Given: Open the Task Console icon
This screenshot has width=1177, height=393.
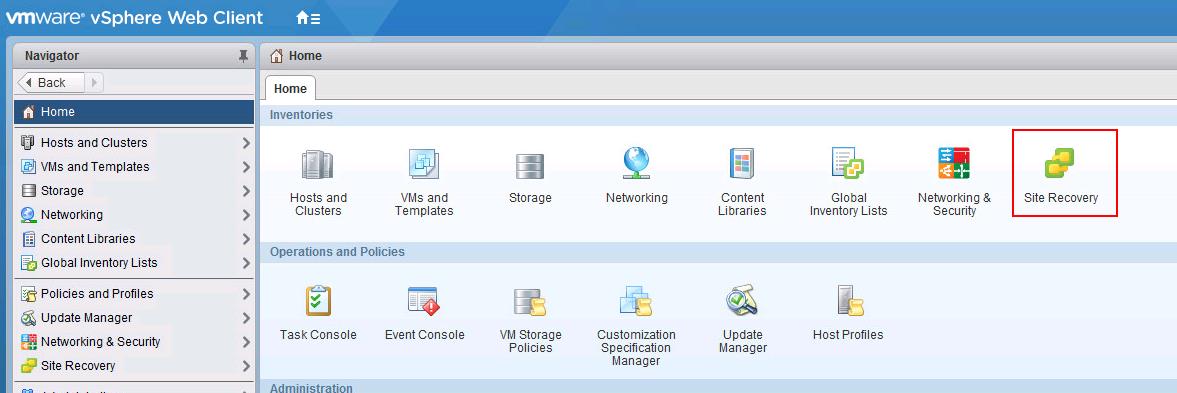Looking at the screenshot, I should coord(318,301).
